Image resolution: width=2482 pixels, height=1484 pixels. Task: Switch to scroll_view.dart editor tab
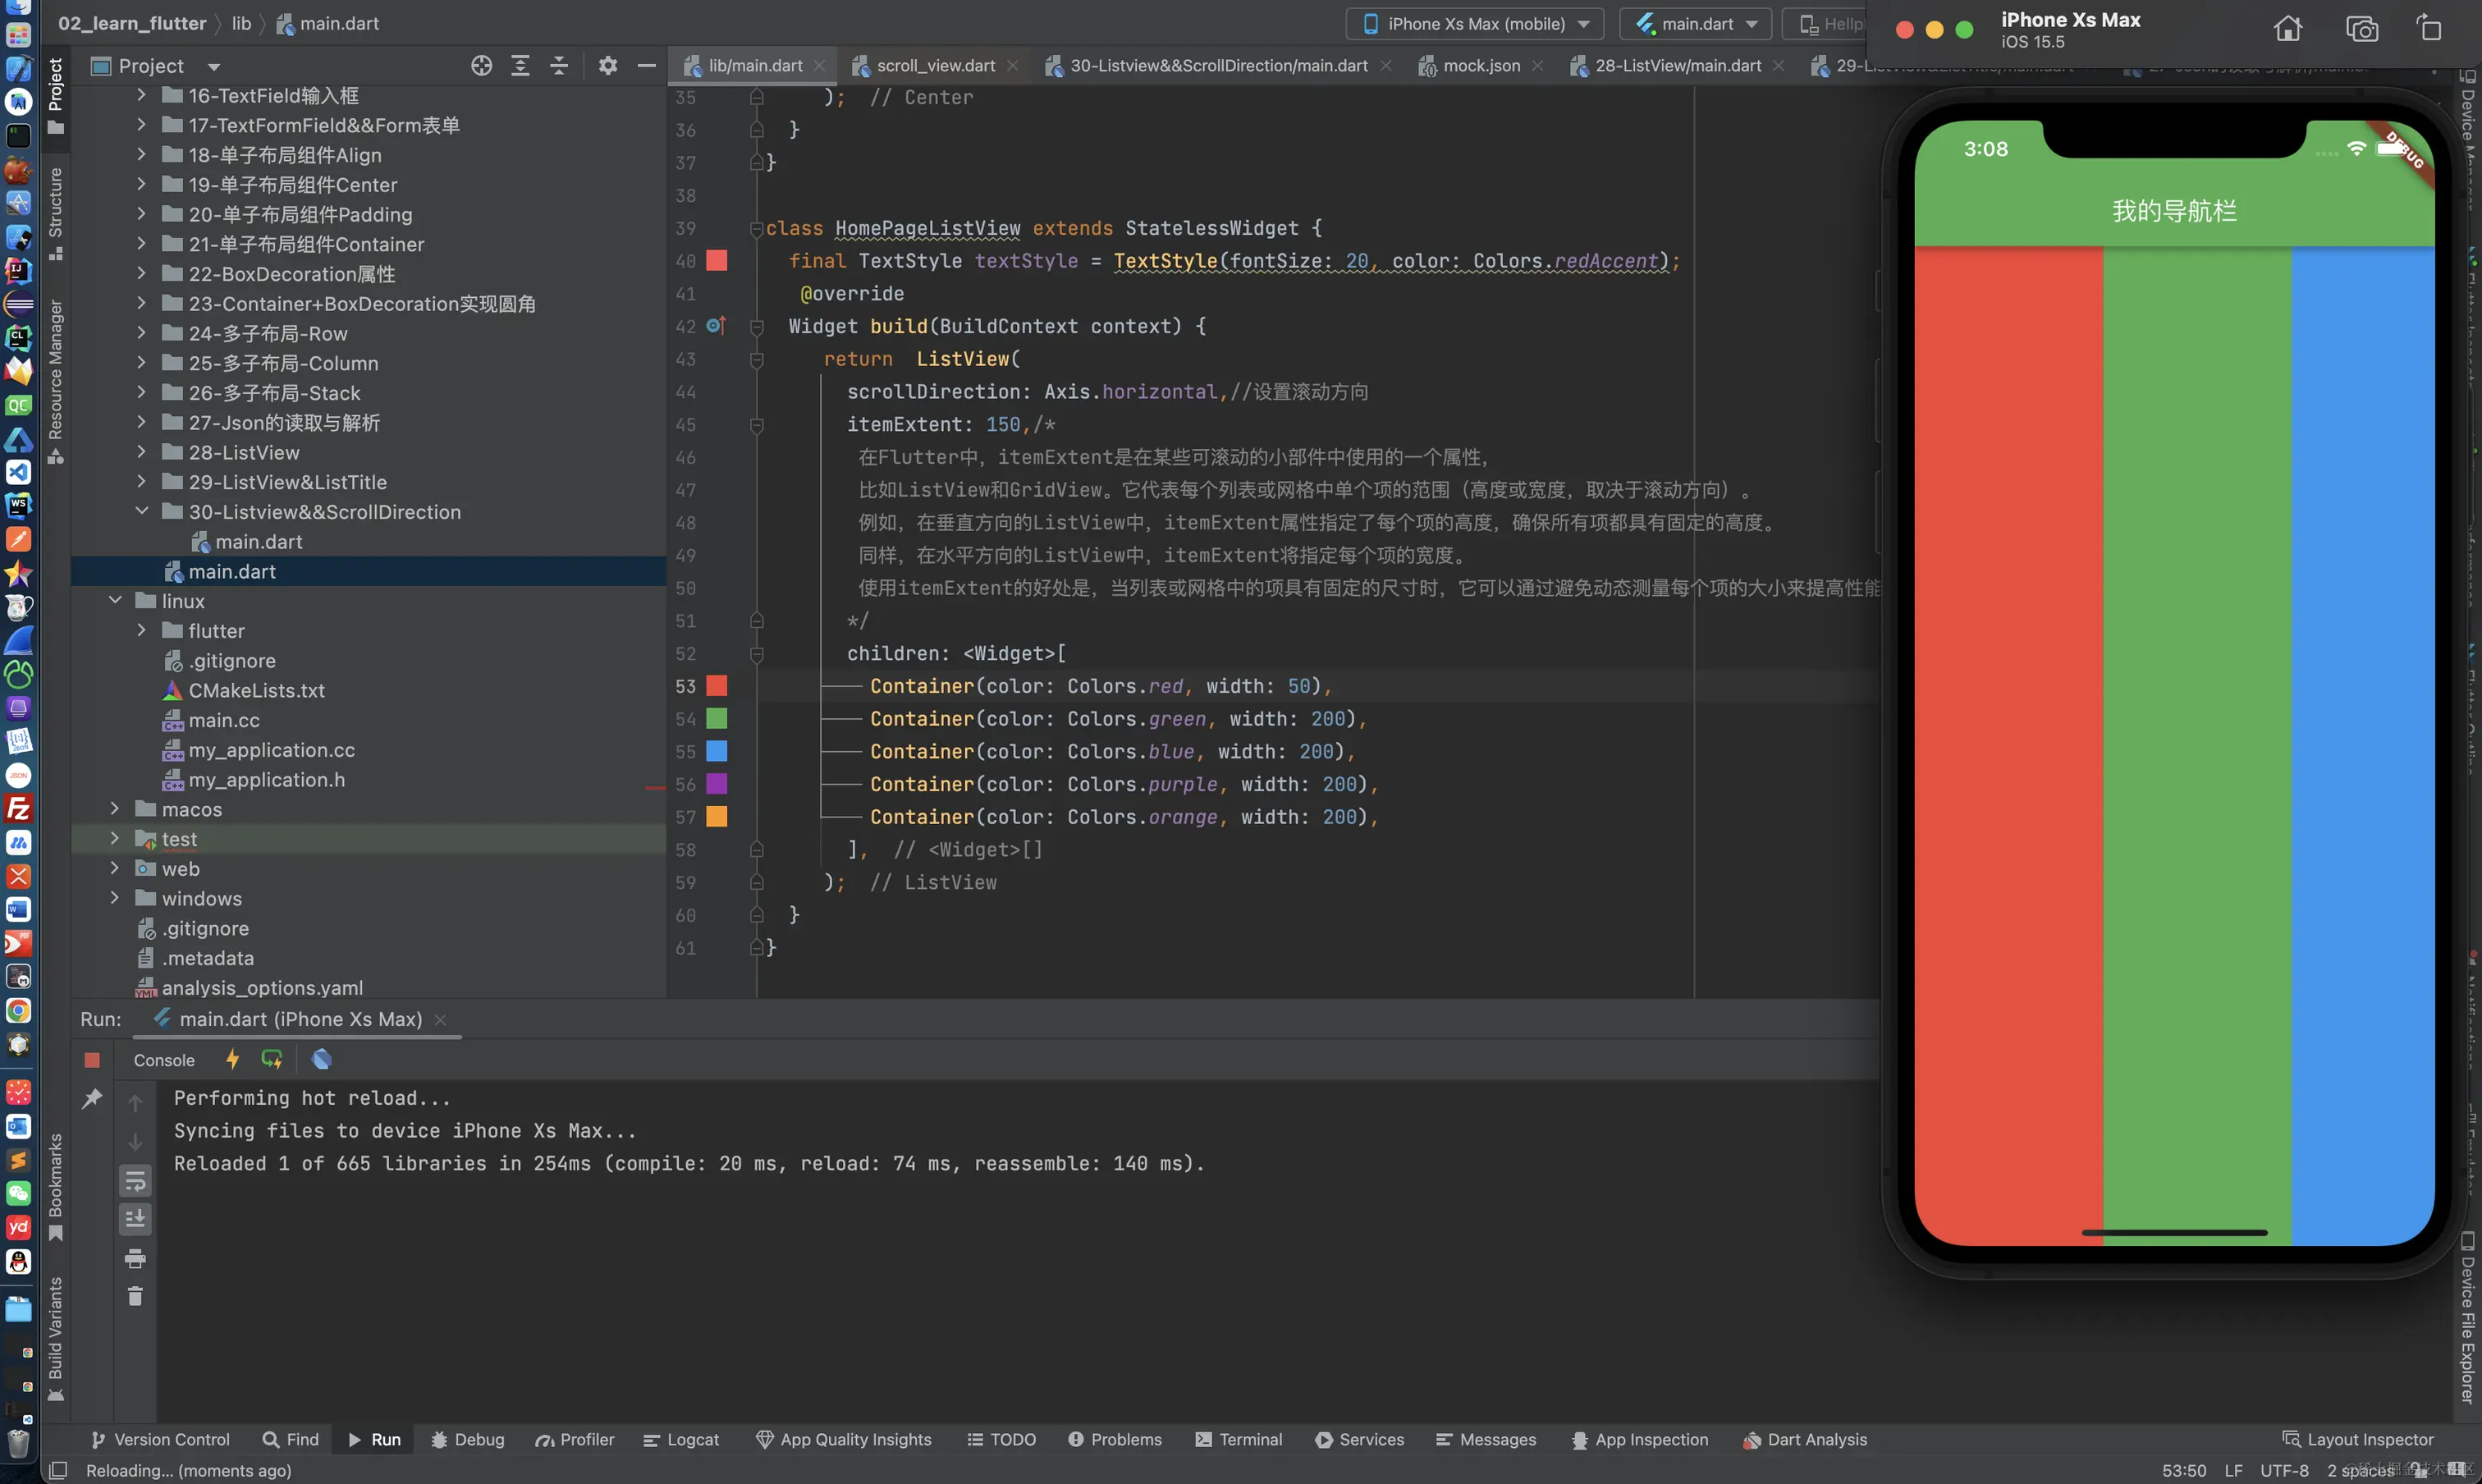pyautogui.click(x=935, y=66)
